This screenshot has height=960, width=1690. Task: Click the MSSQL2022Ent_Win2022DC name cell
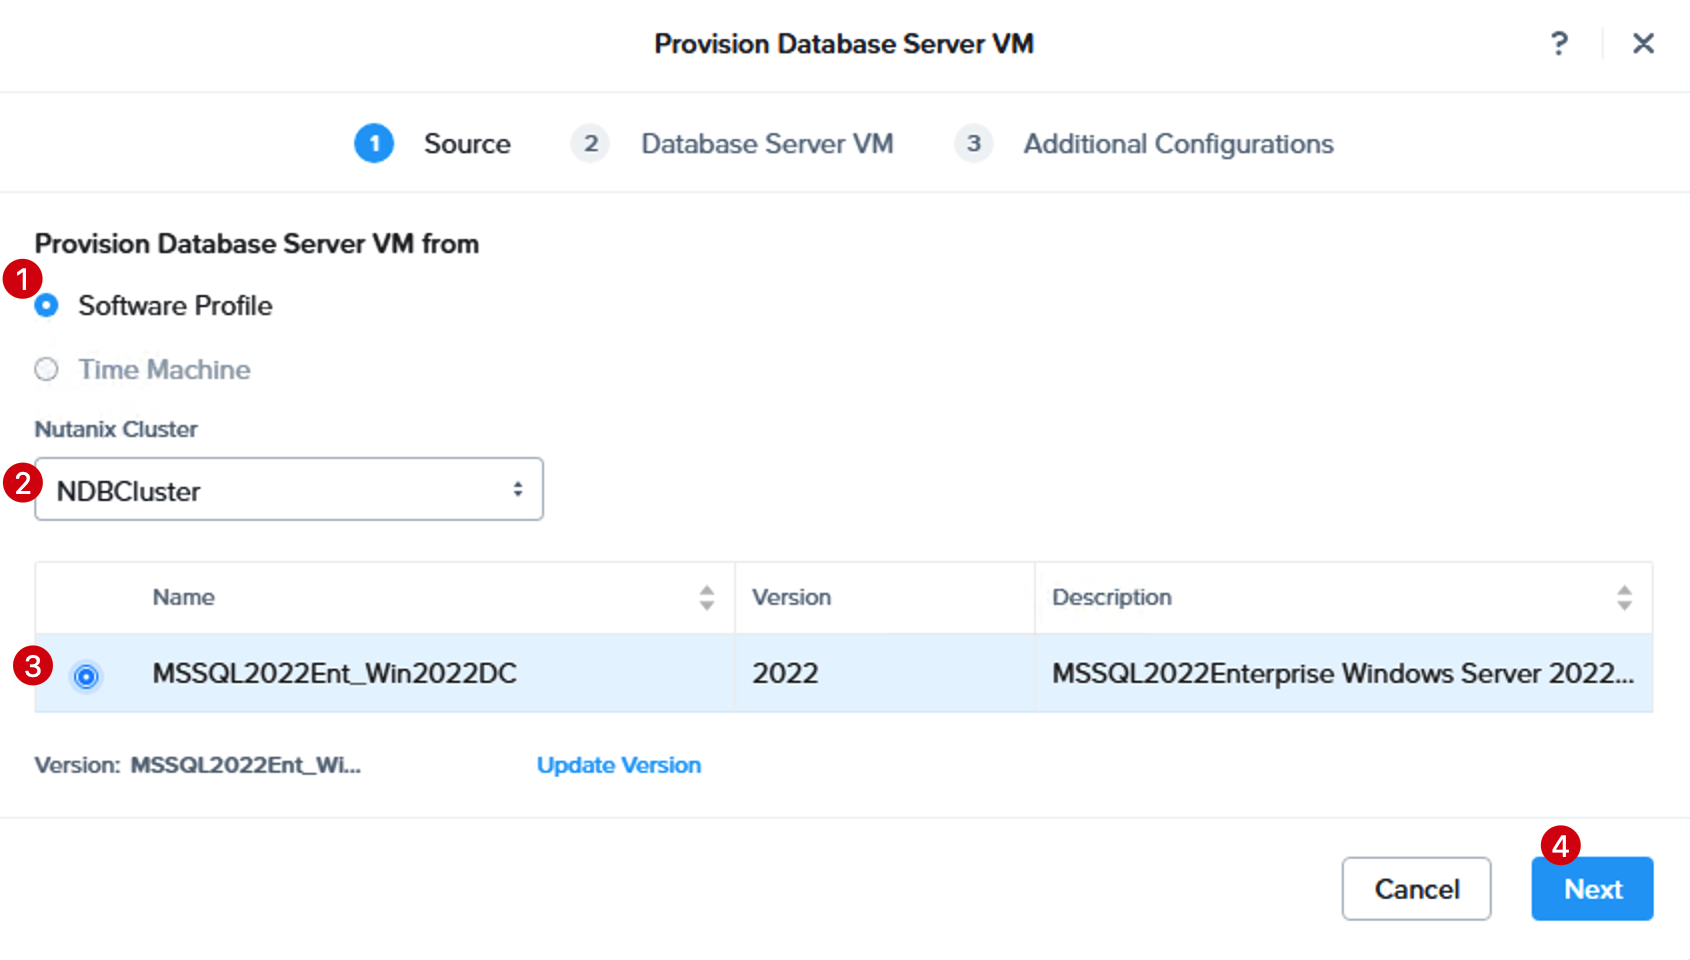pos(334,673)
